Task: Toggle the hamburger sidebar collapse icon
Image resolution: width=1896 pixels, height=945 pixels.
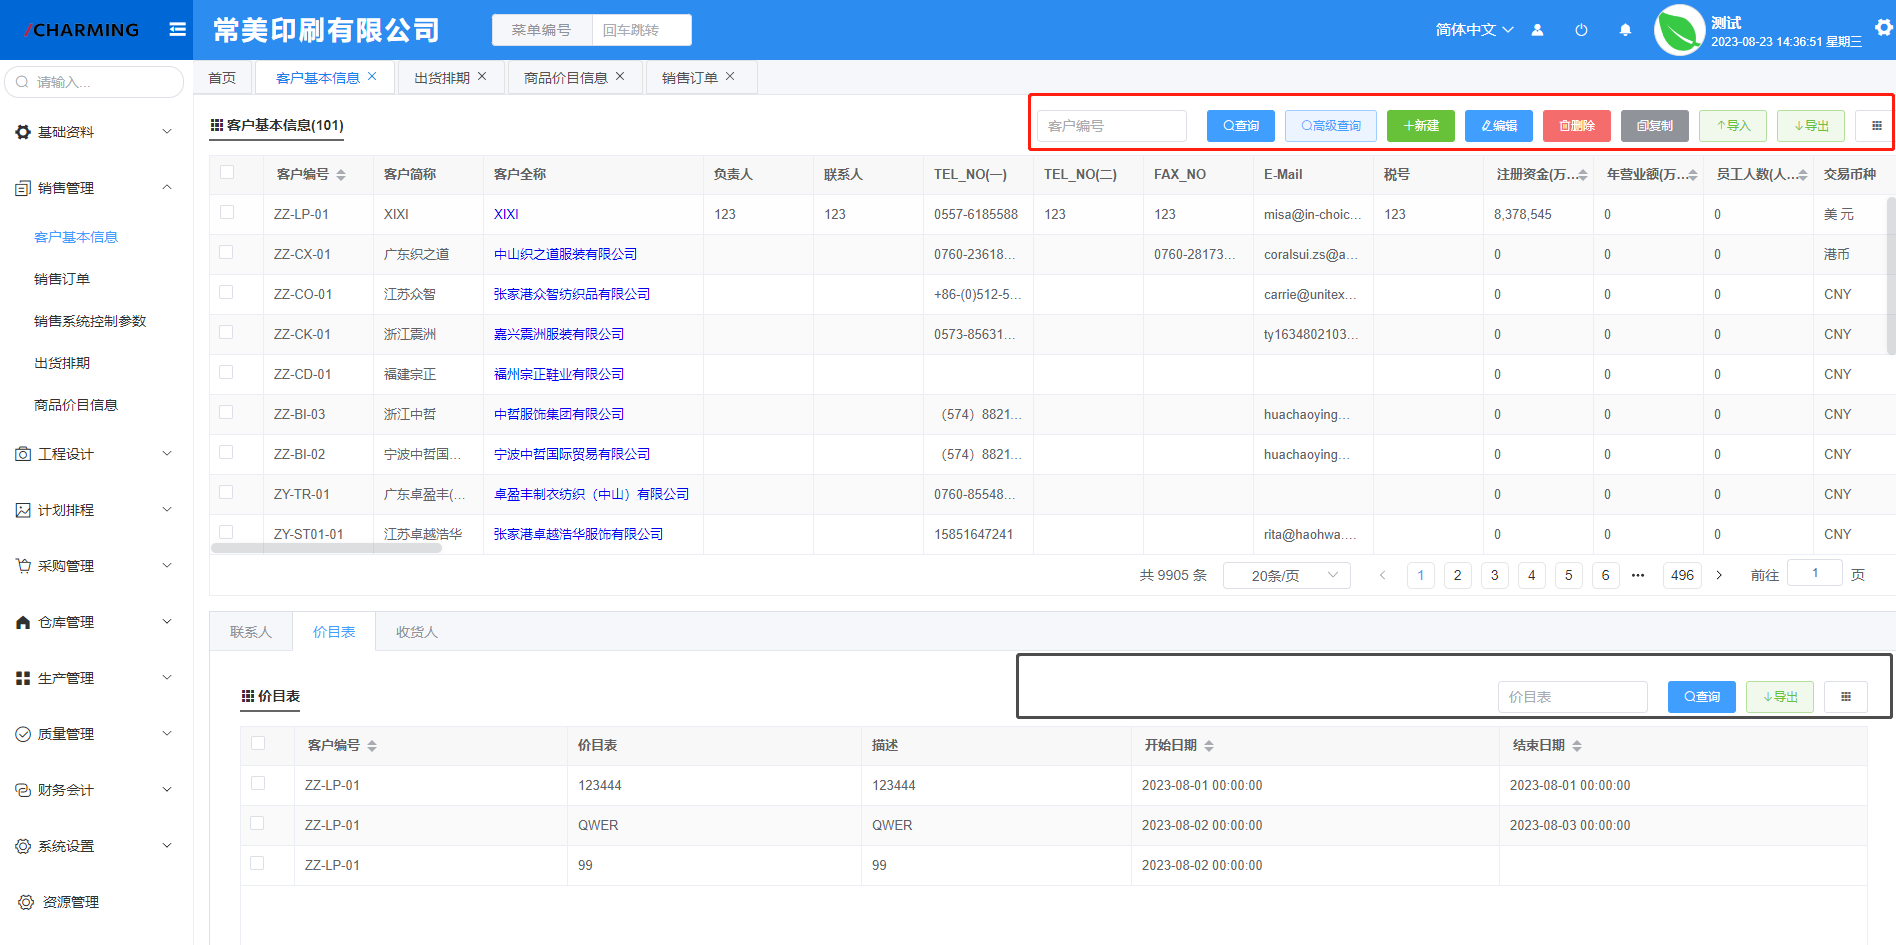Action: pos(178,30)
